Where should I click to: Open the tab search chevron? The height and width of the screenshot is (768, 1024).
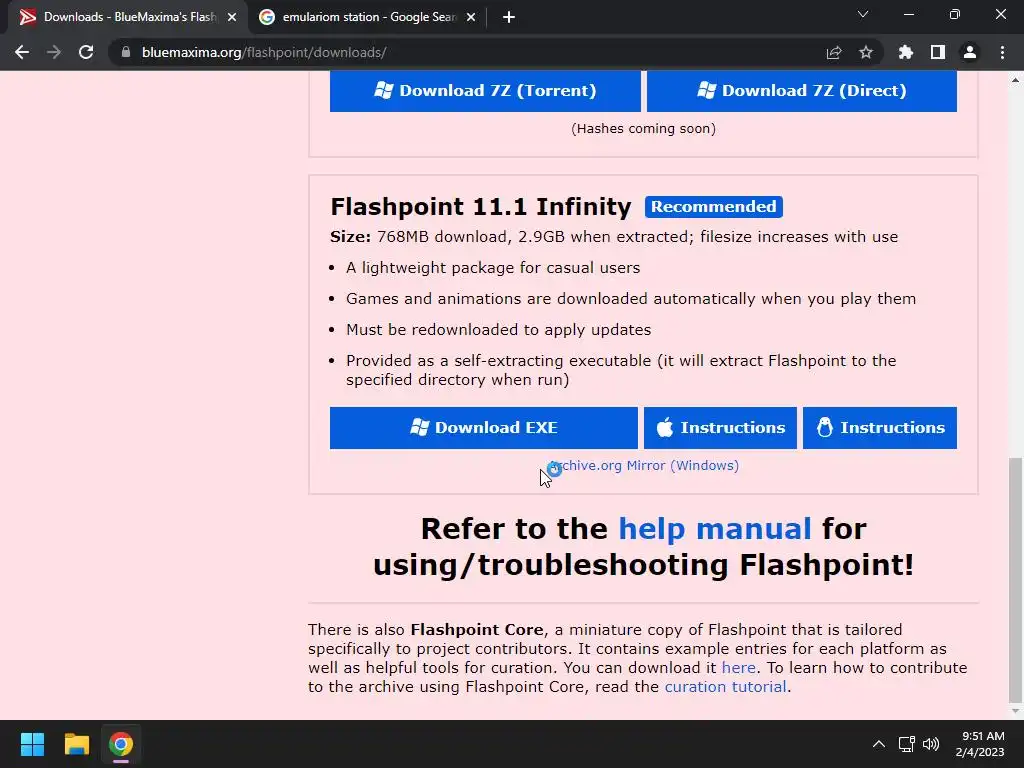[863, 14]
